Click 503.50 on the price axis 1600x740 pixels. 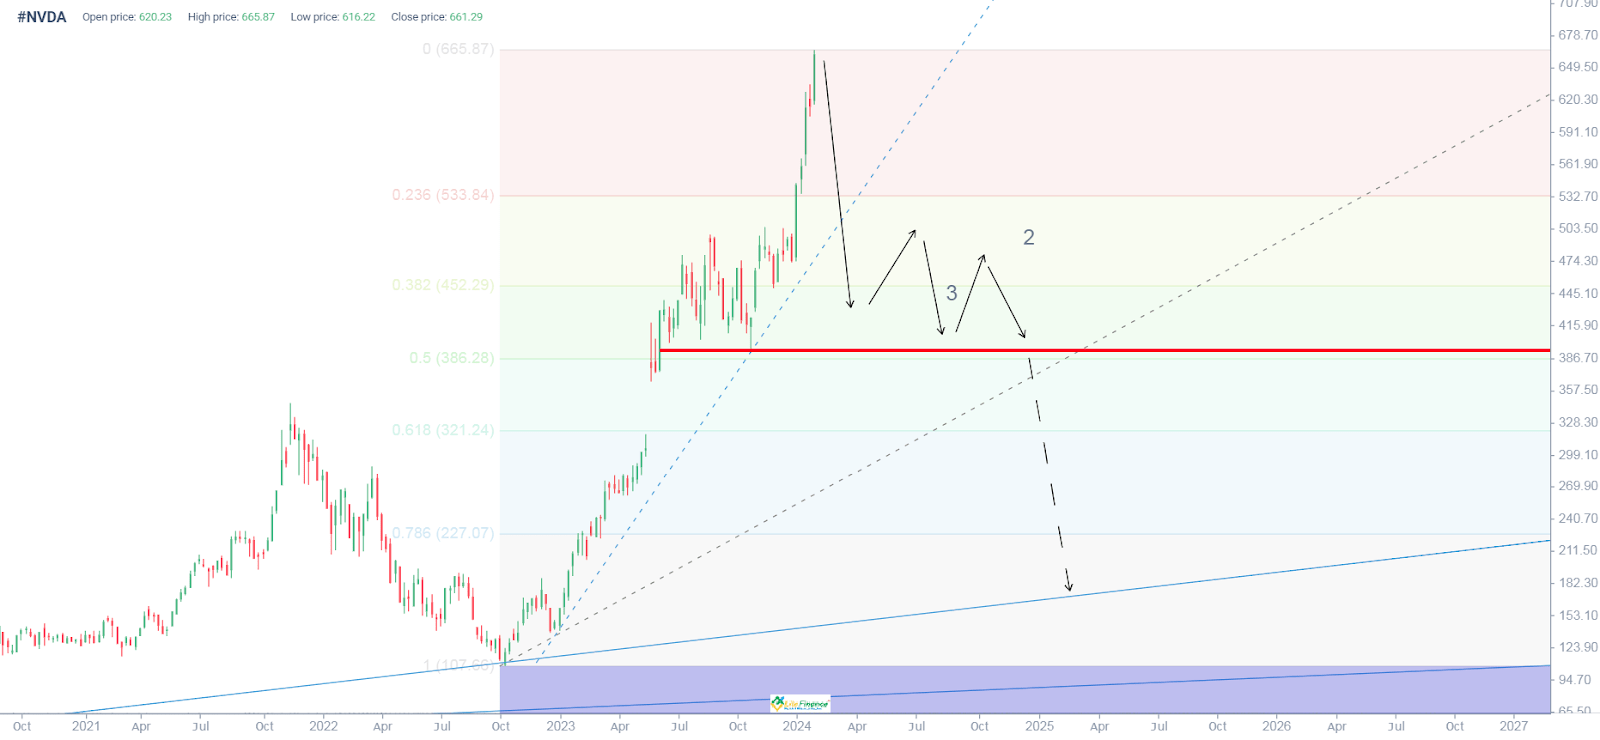coord(1578,229)
